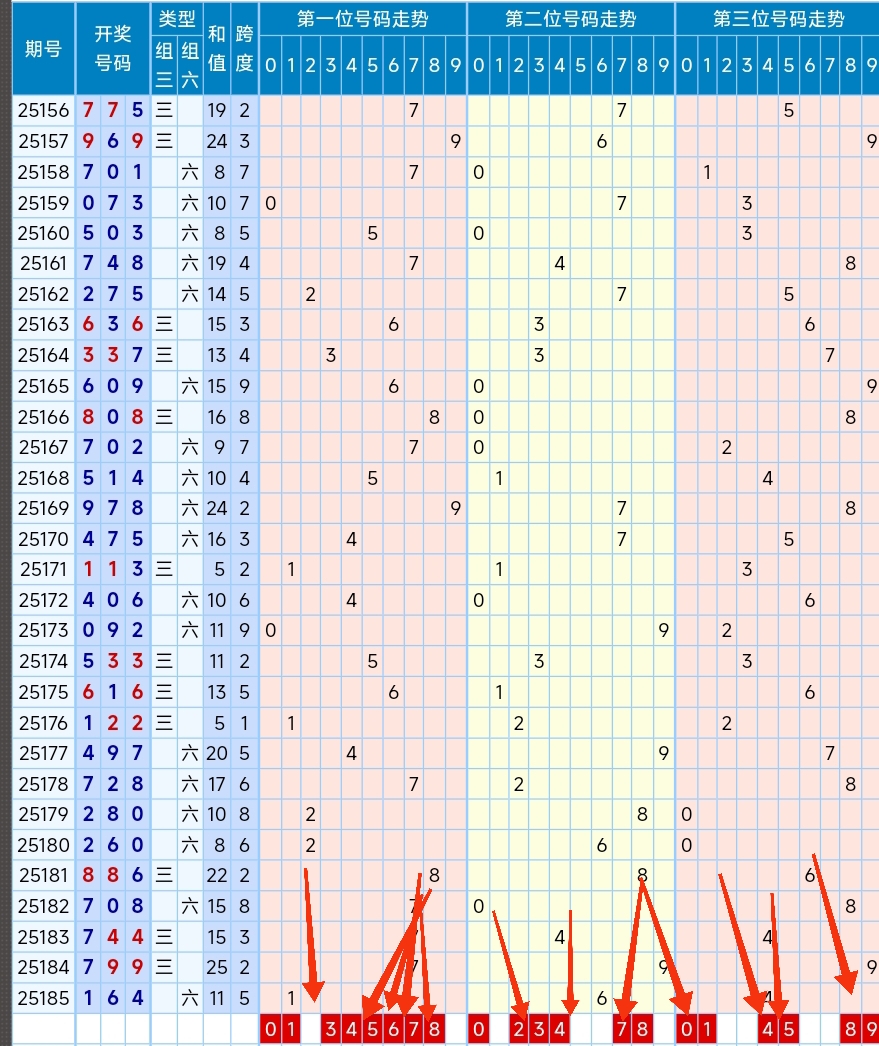Screen dimensions: 879x1046
Task: Select issue number 25166
Action: pyautogui.click(x=43, y=417)
